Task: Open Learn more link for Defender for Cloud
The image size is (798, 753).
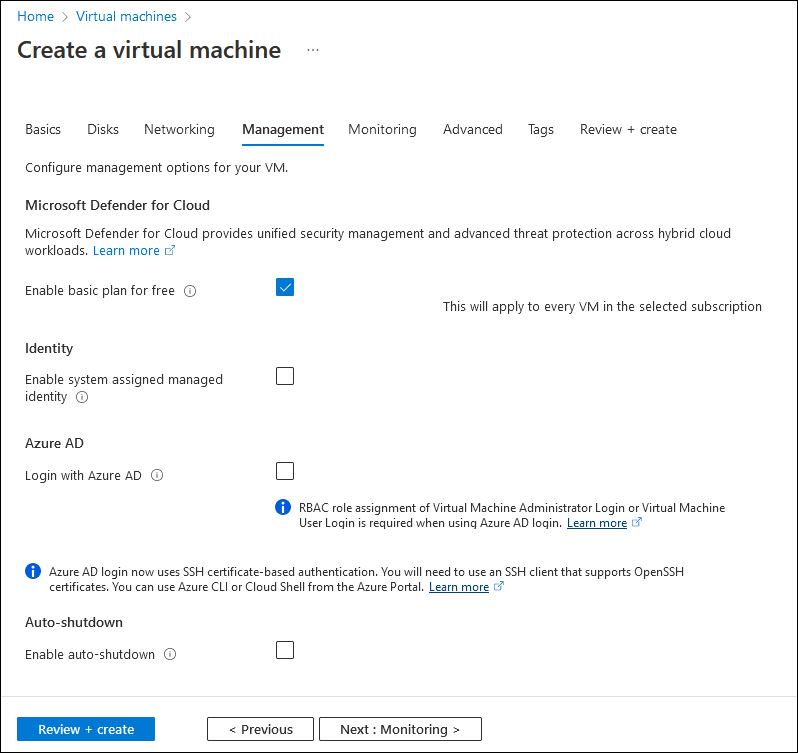Action: [x=126, y=250]
